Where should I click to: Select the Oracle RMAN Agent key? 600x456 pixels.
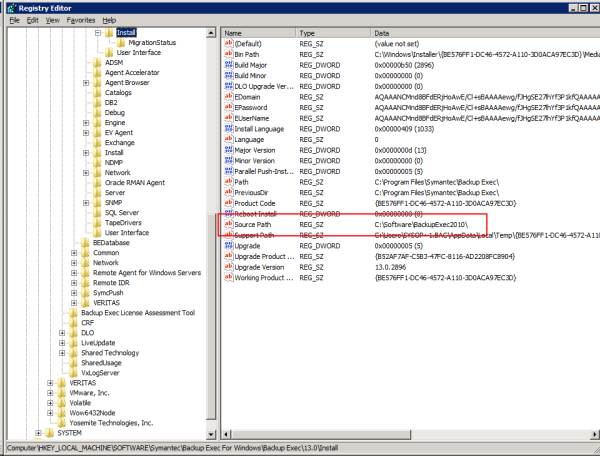pyautogui.click(x=135, y=182)
